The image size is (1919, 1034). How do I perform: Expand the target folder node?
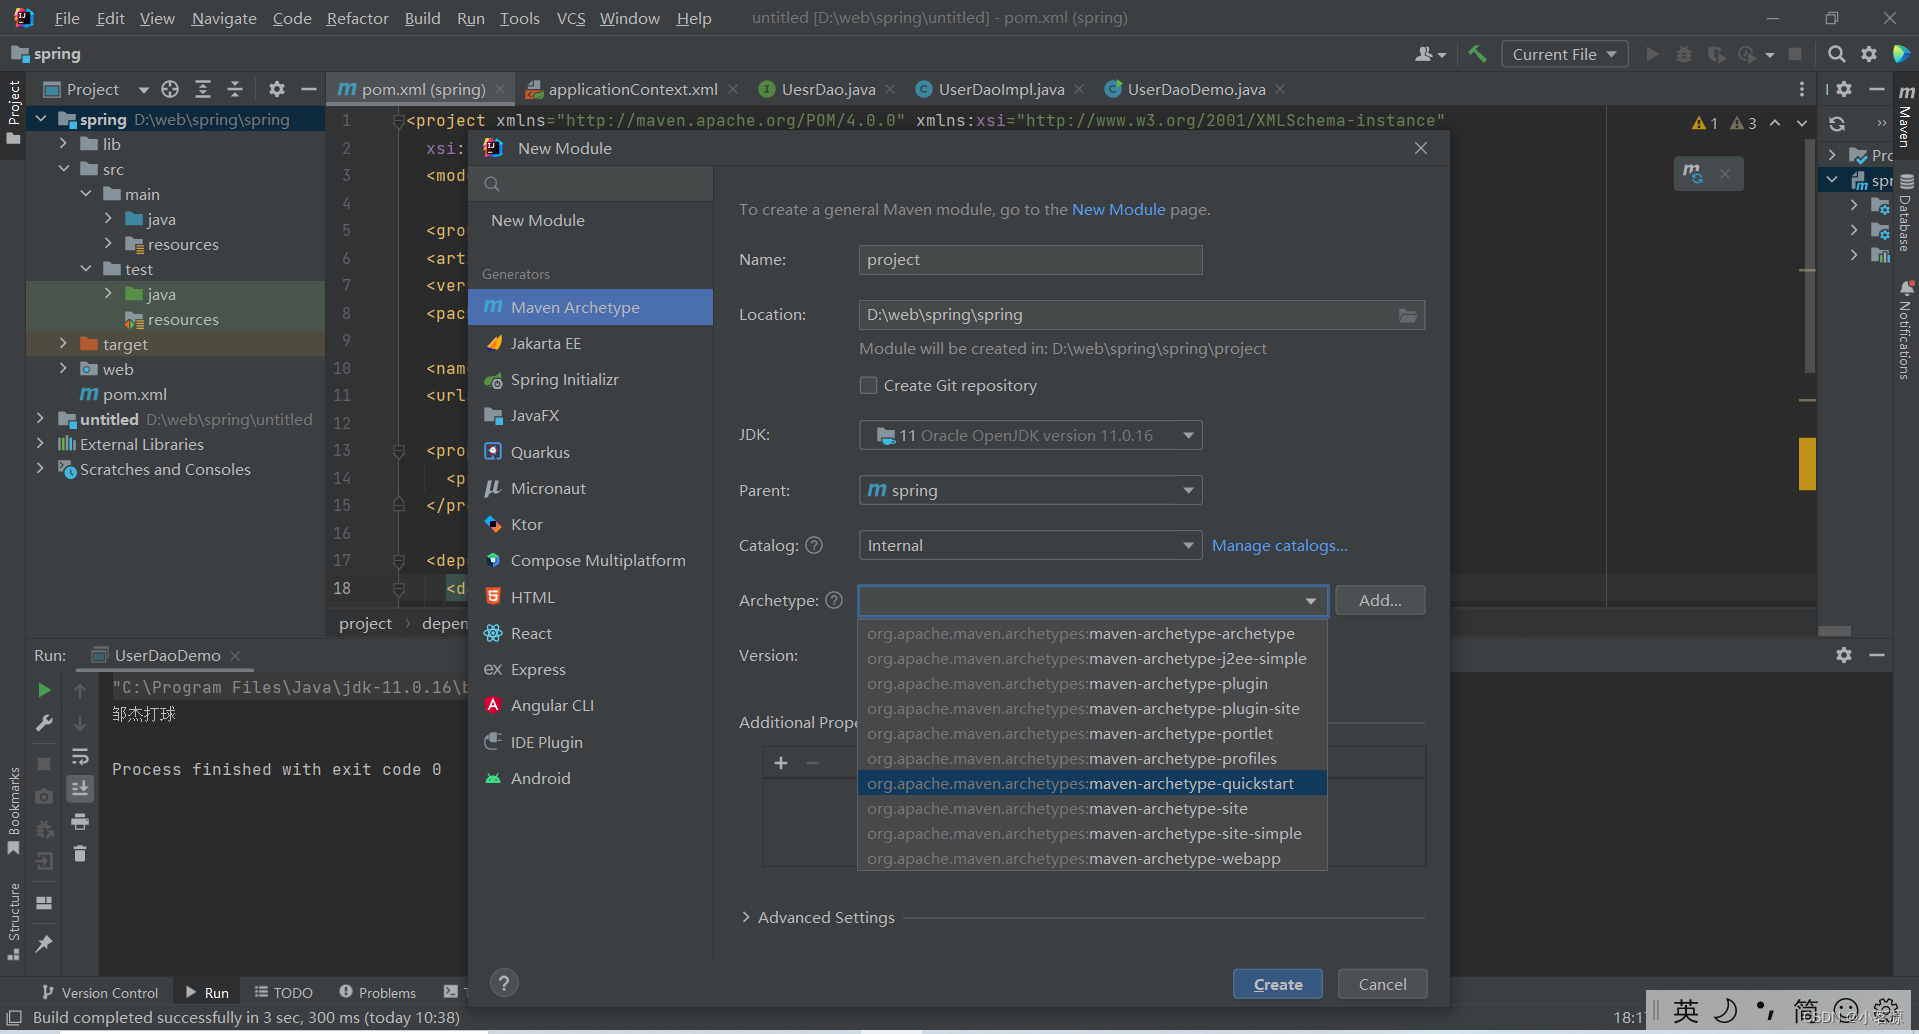pos(63,344)
